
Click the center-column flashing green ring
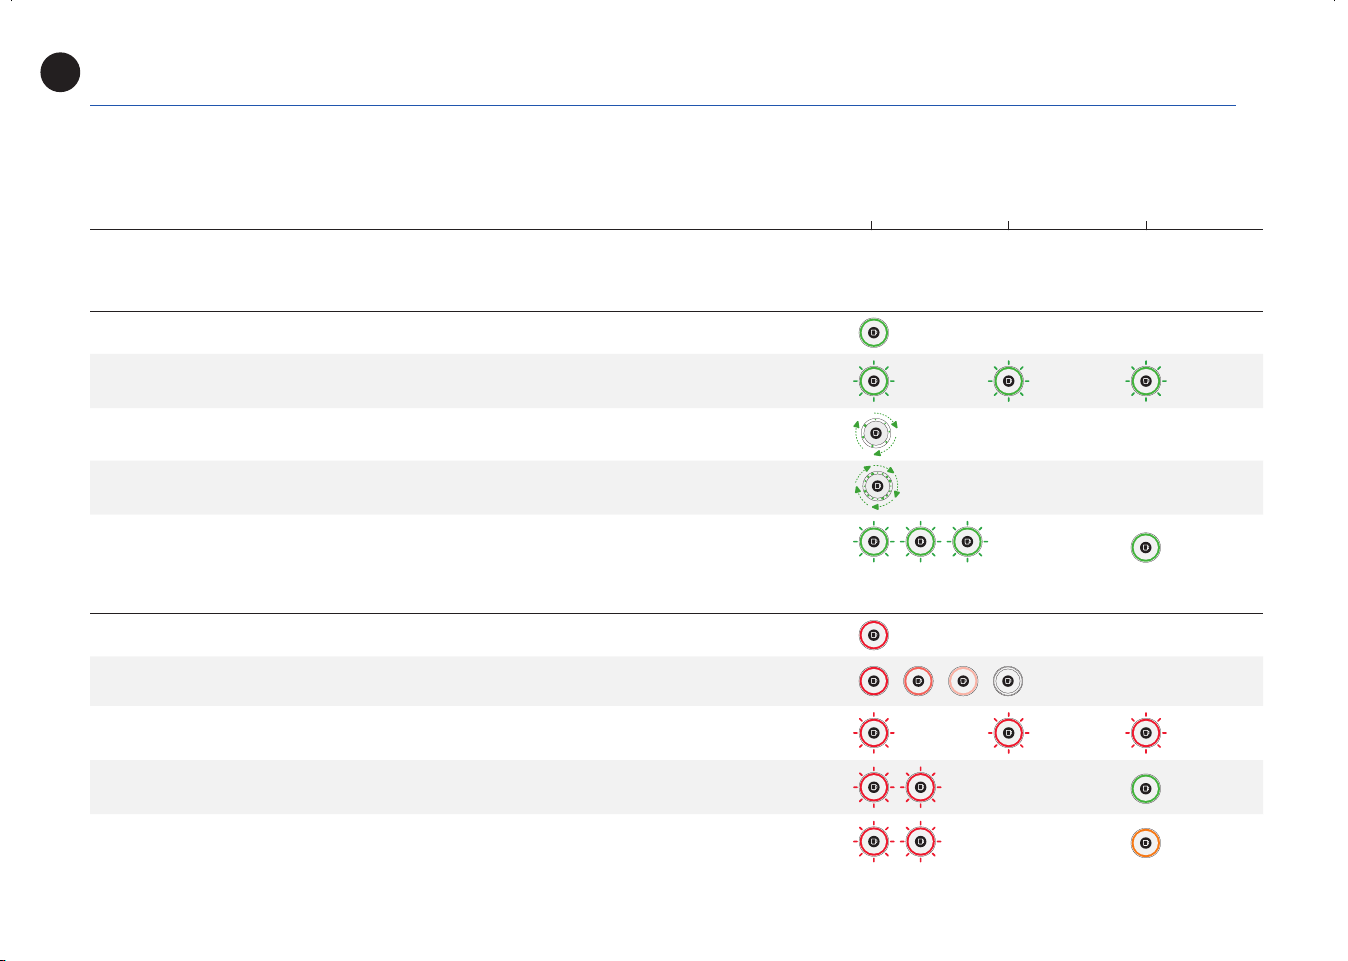click(x=1008, y=381)
